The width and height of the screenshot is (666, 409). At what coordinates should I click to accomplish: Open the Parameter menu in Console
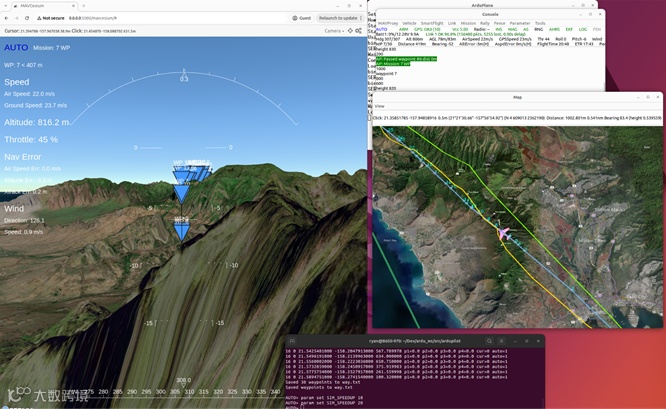pyautogui.click(x=520, y=23)
